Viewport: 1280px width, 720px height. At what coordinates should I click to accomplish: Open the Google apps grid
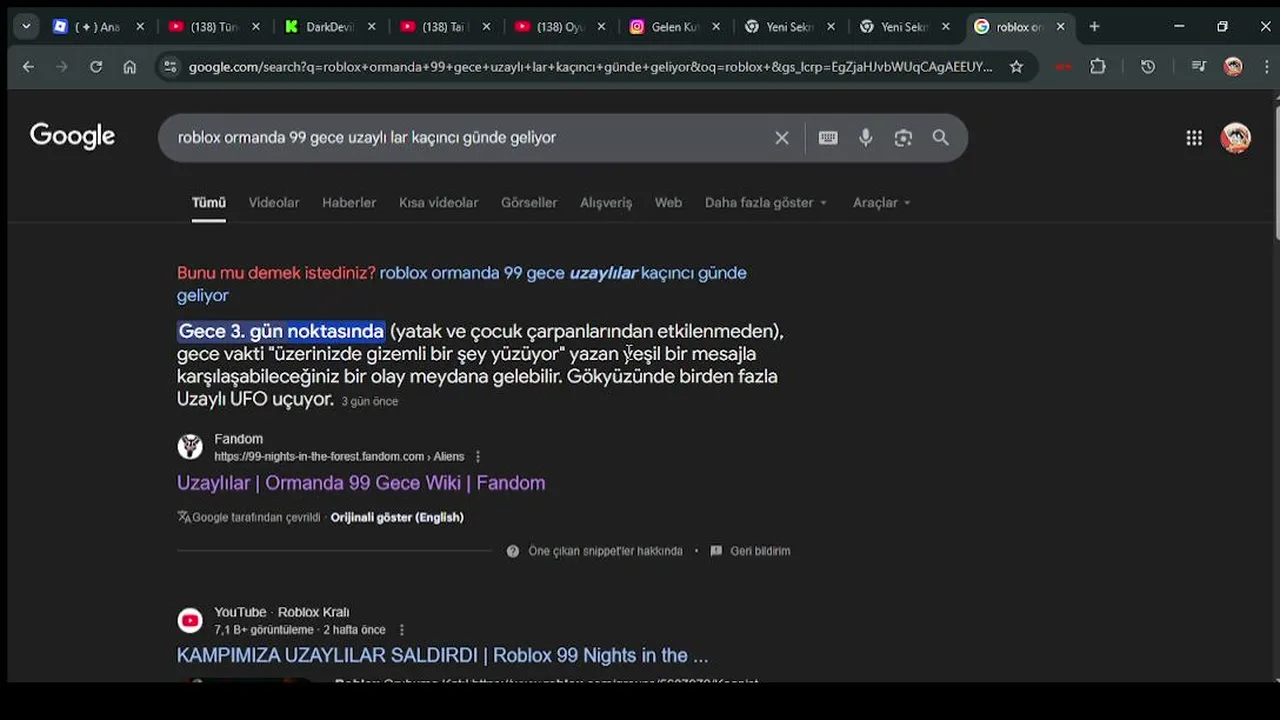pos(1194,138)
